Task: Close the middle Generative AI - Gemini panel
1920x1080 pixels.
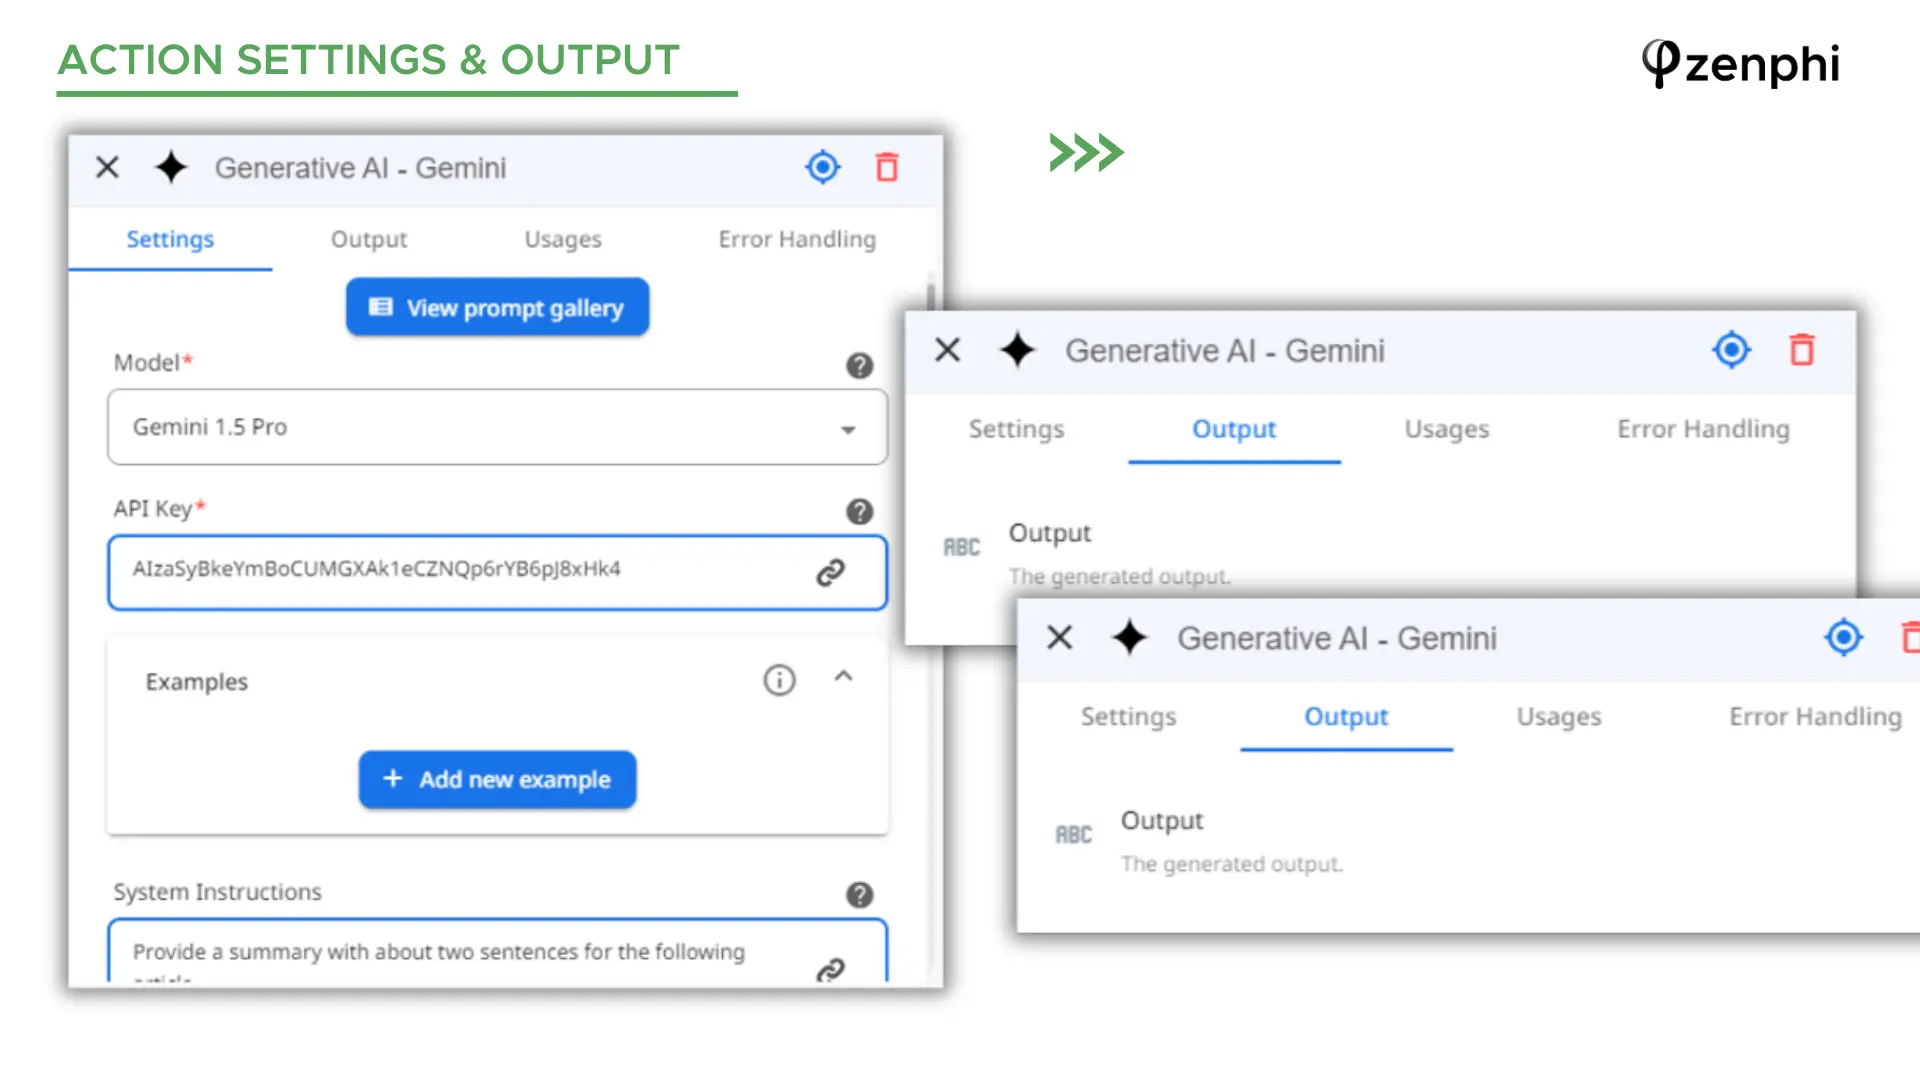Action: (947, 350)
